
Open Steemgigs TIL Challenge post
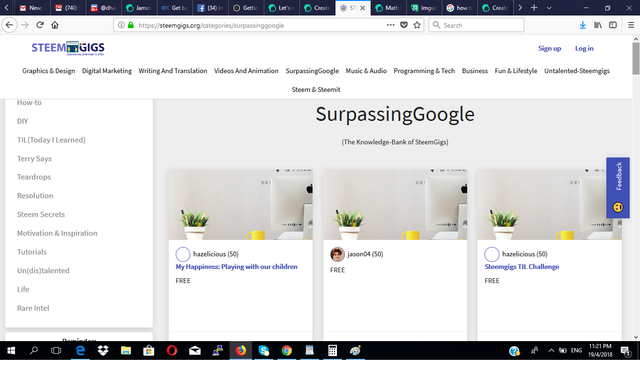(x=522, y=266)
